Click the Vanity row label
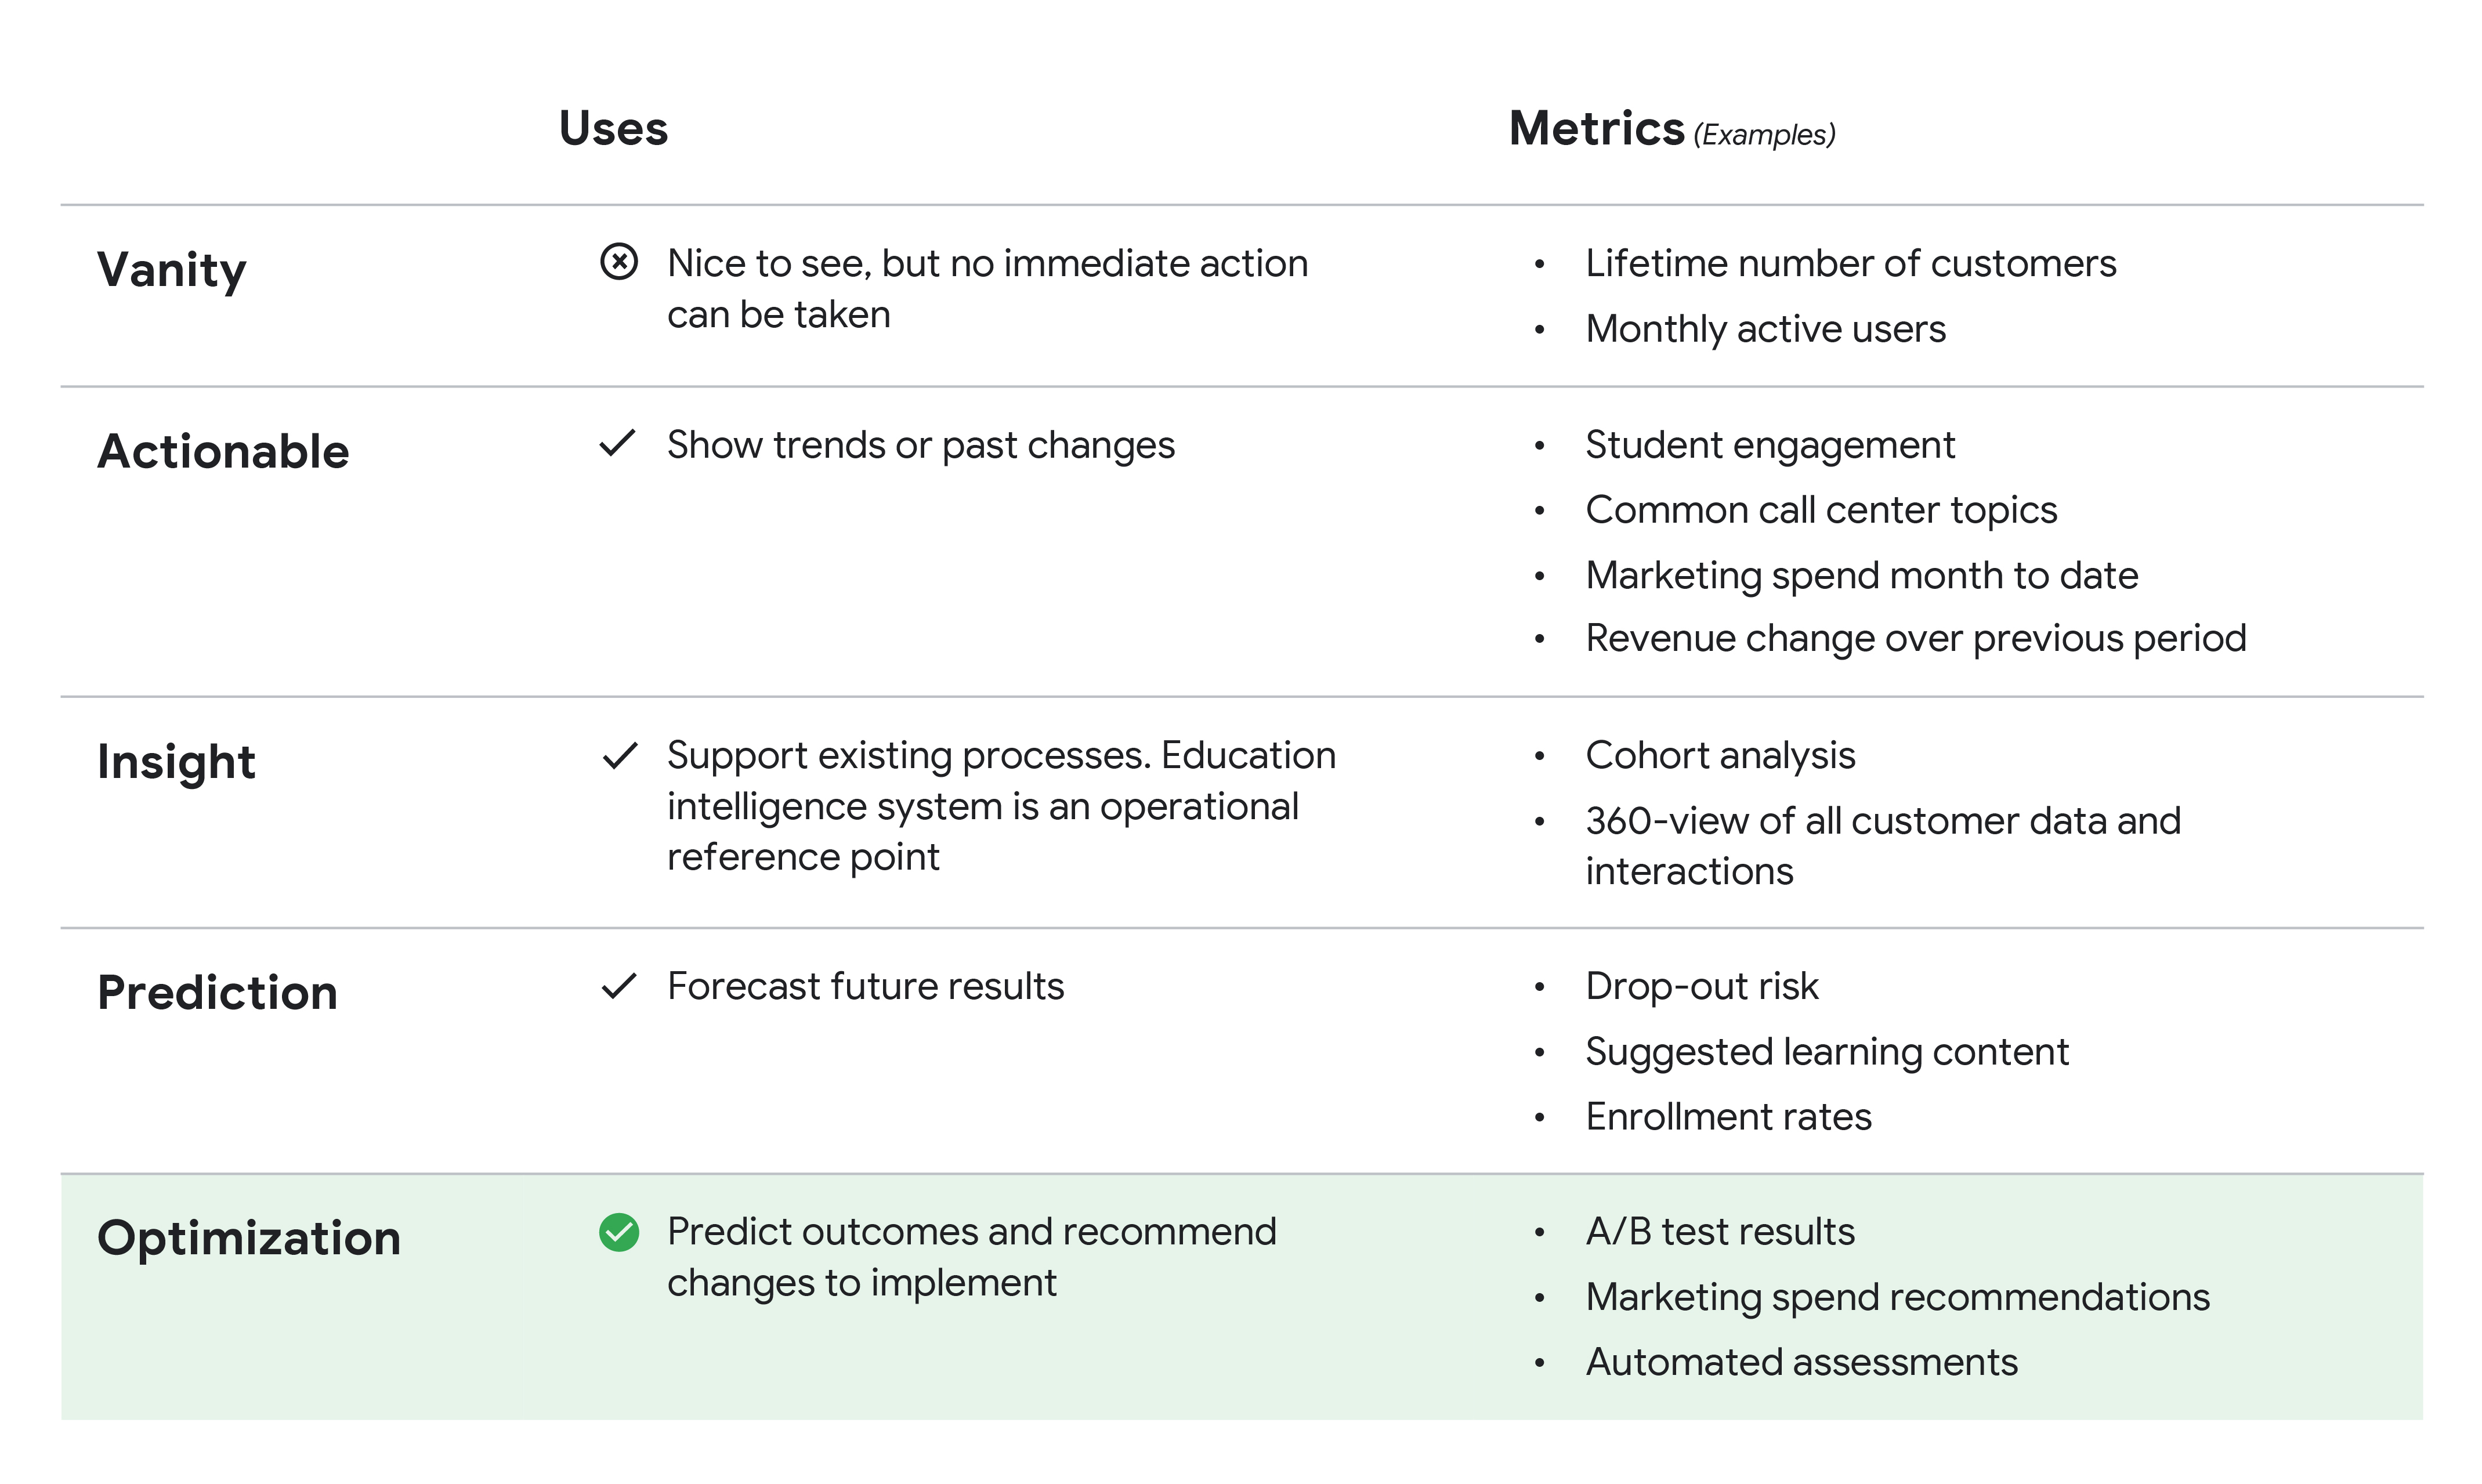2482x1484 pixels. click(x=171, y=270)
